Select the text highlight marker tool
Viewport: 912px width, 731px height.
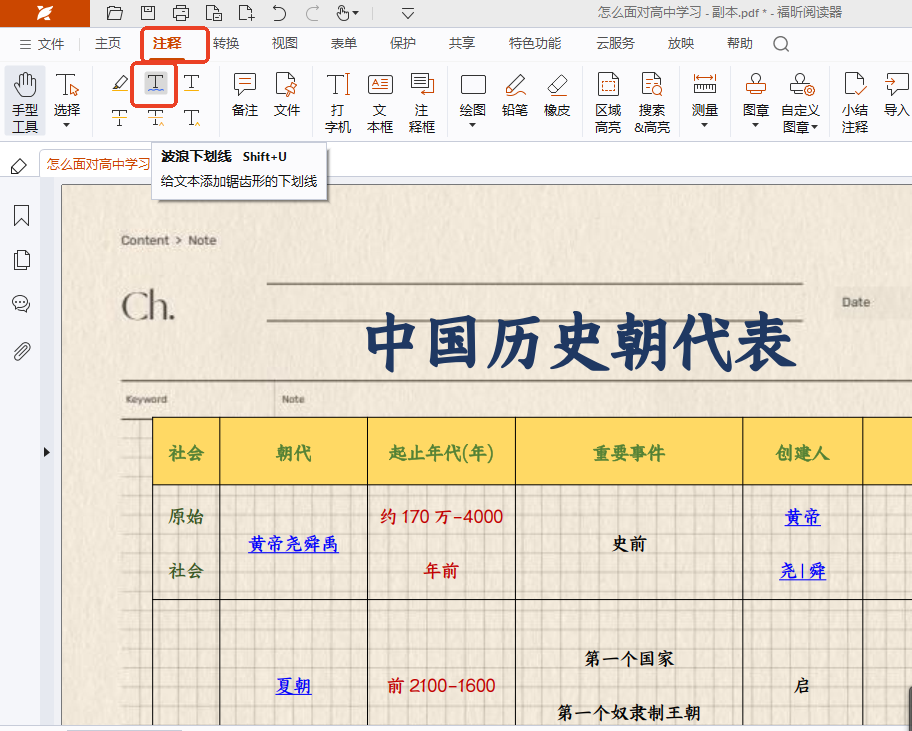point(120,83)
